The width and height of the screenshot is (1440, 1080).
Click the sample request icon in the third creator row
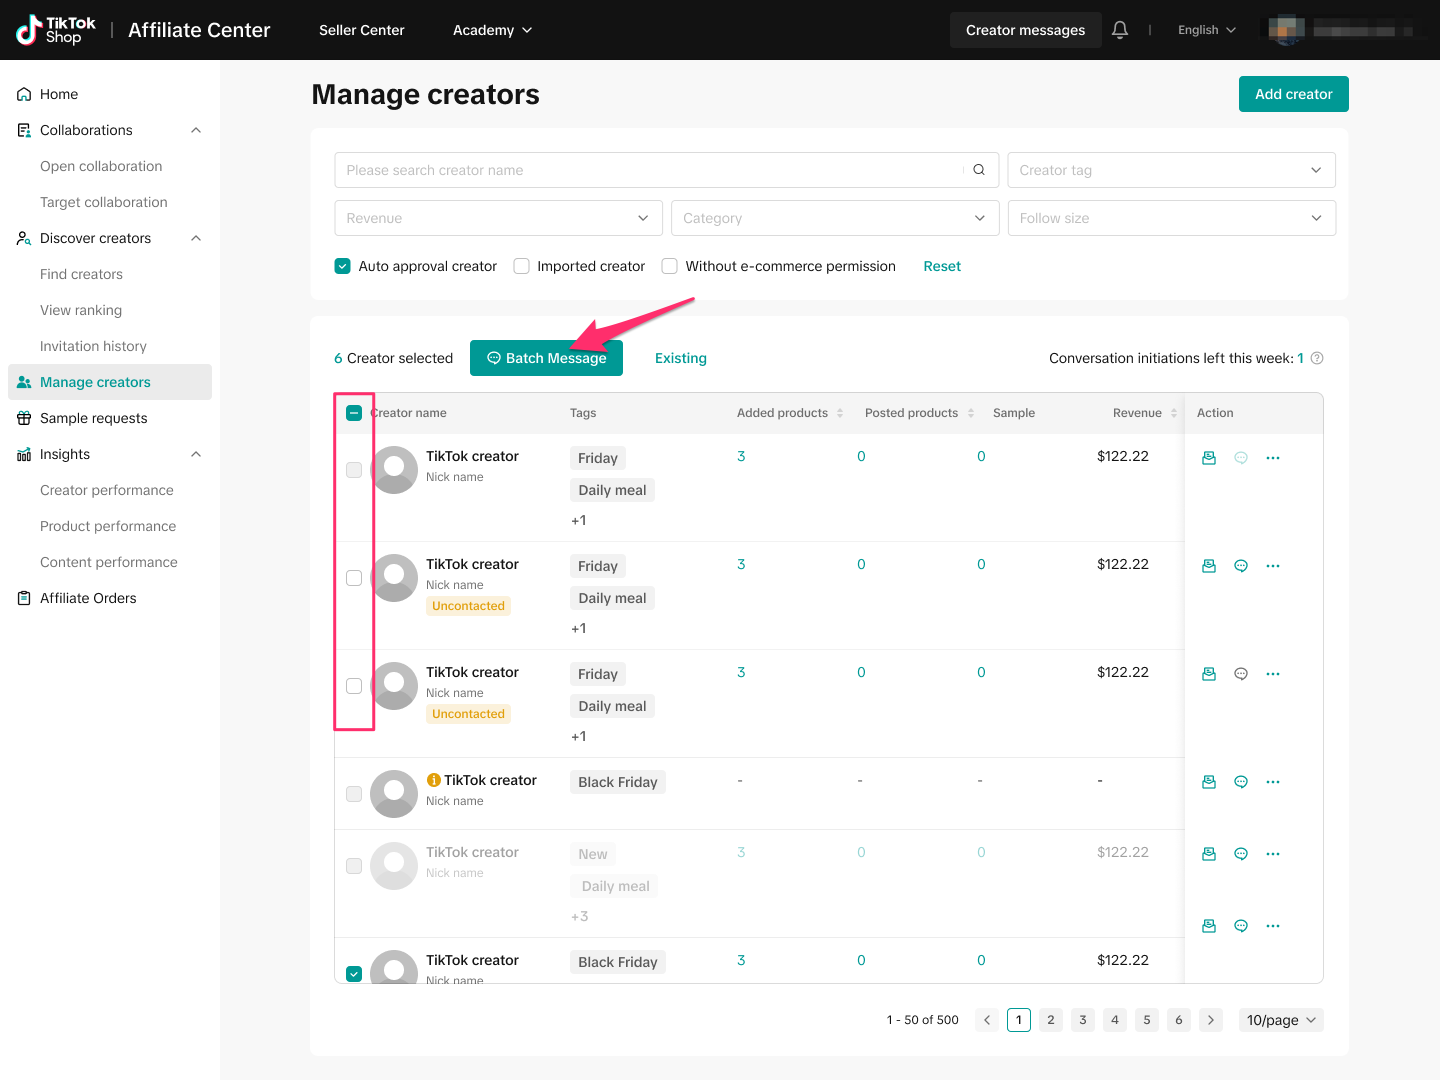click(x=1209, y=674)
